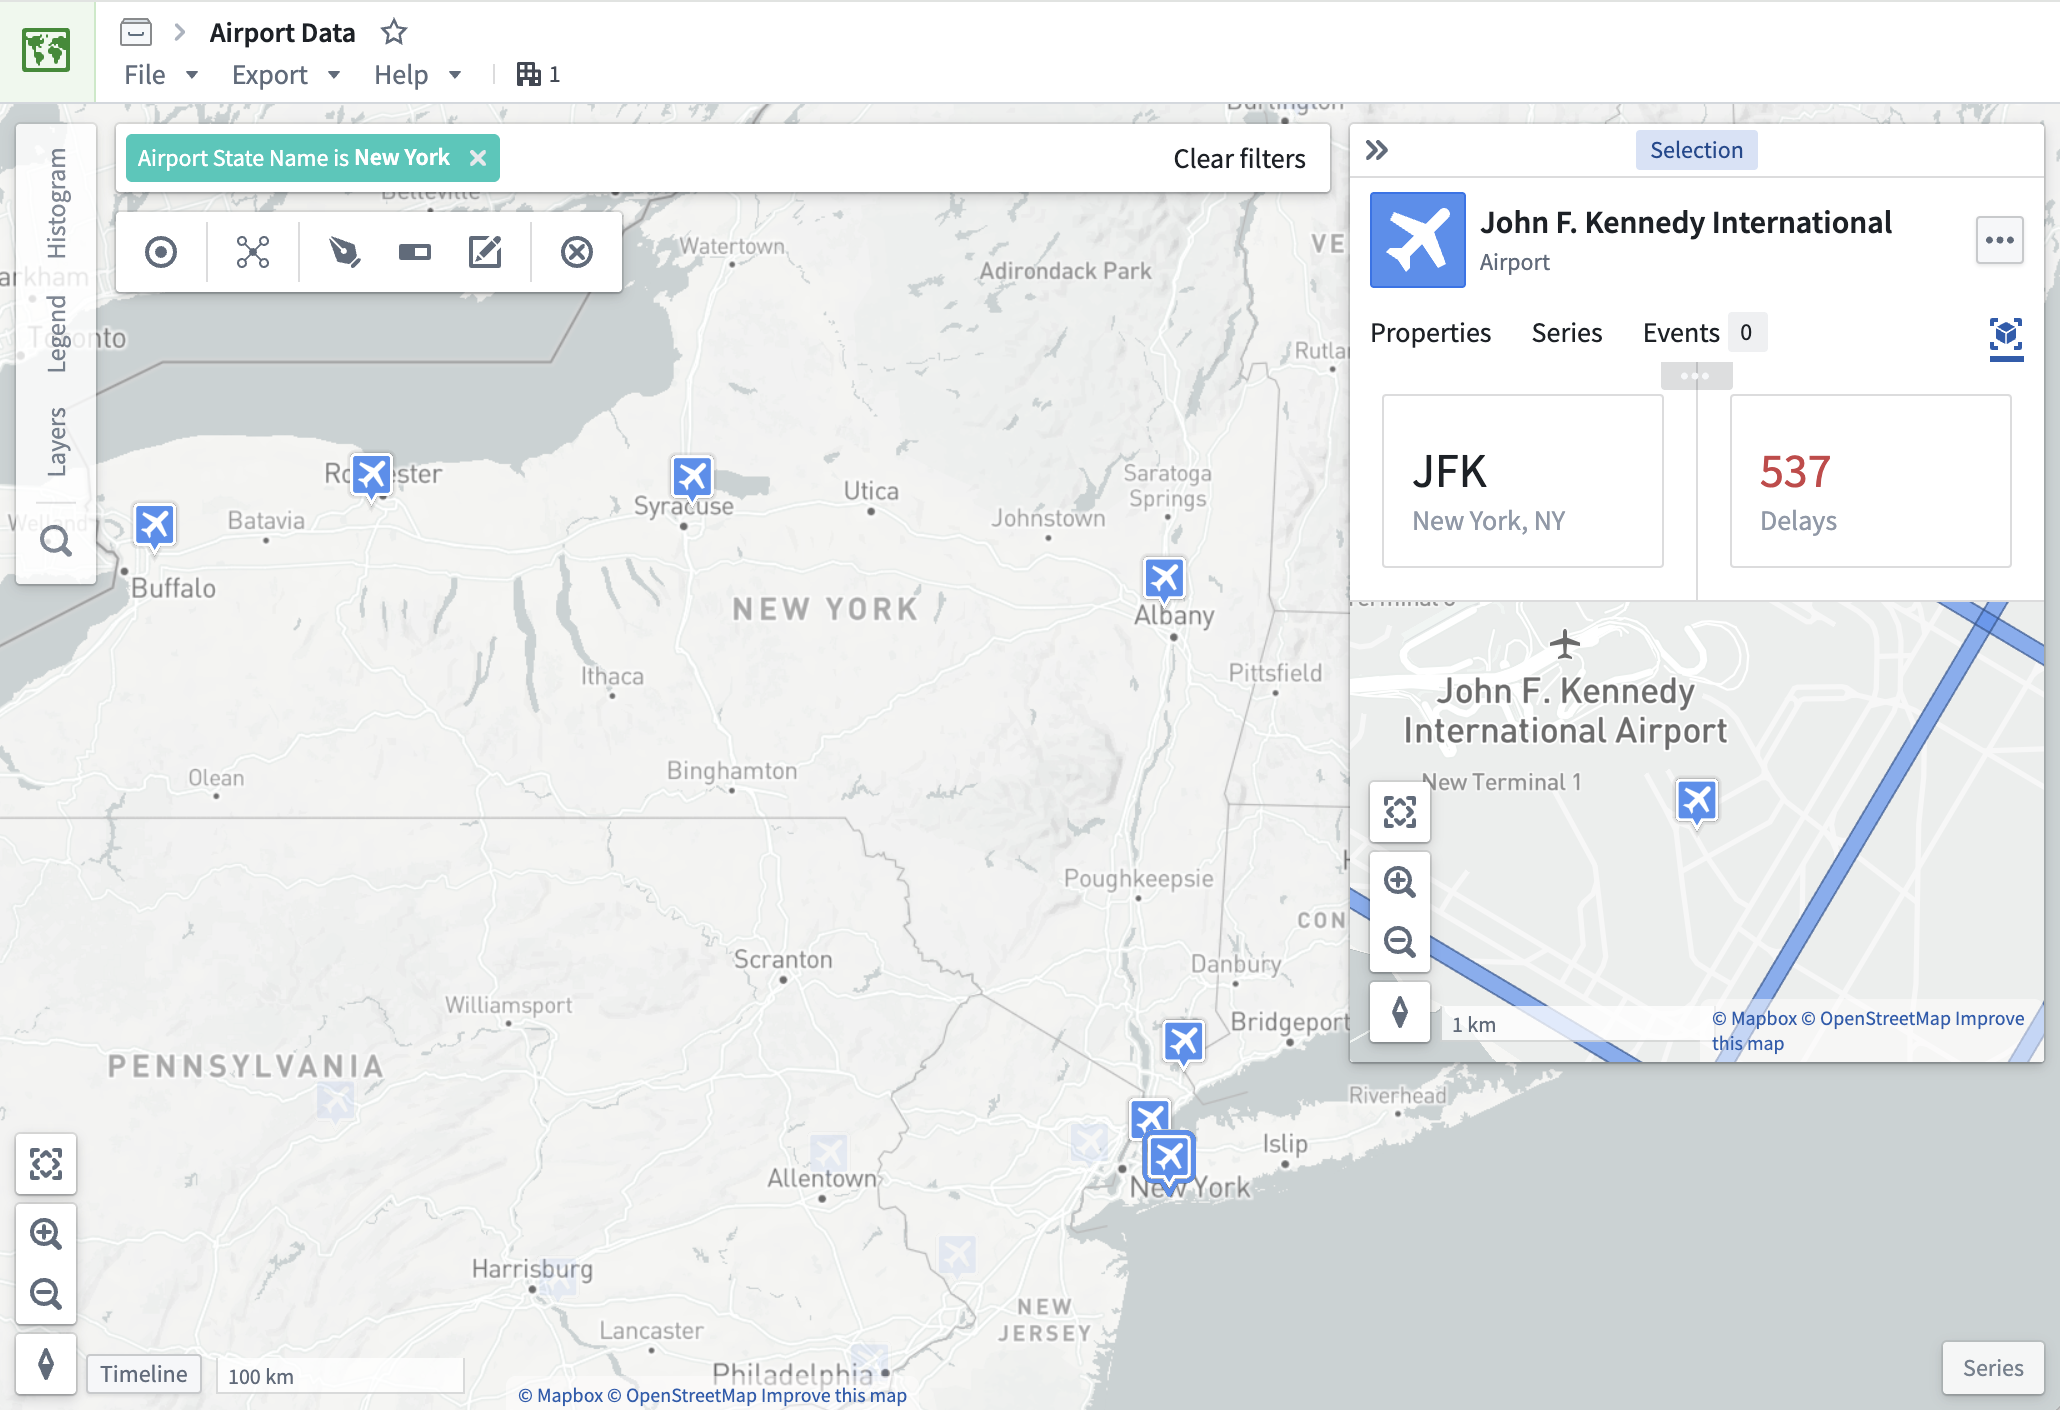
Task: Zoom out on the main map
Action: 46,1294
